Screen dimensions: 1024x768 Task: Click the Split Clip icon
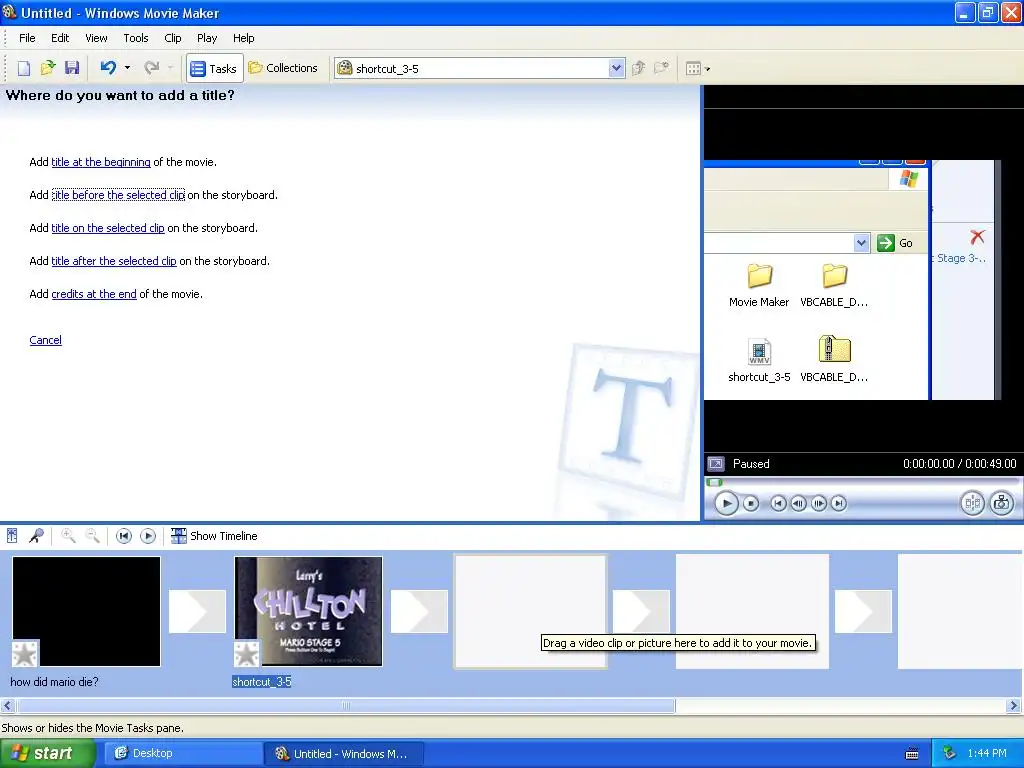[x=972, y=503]
